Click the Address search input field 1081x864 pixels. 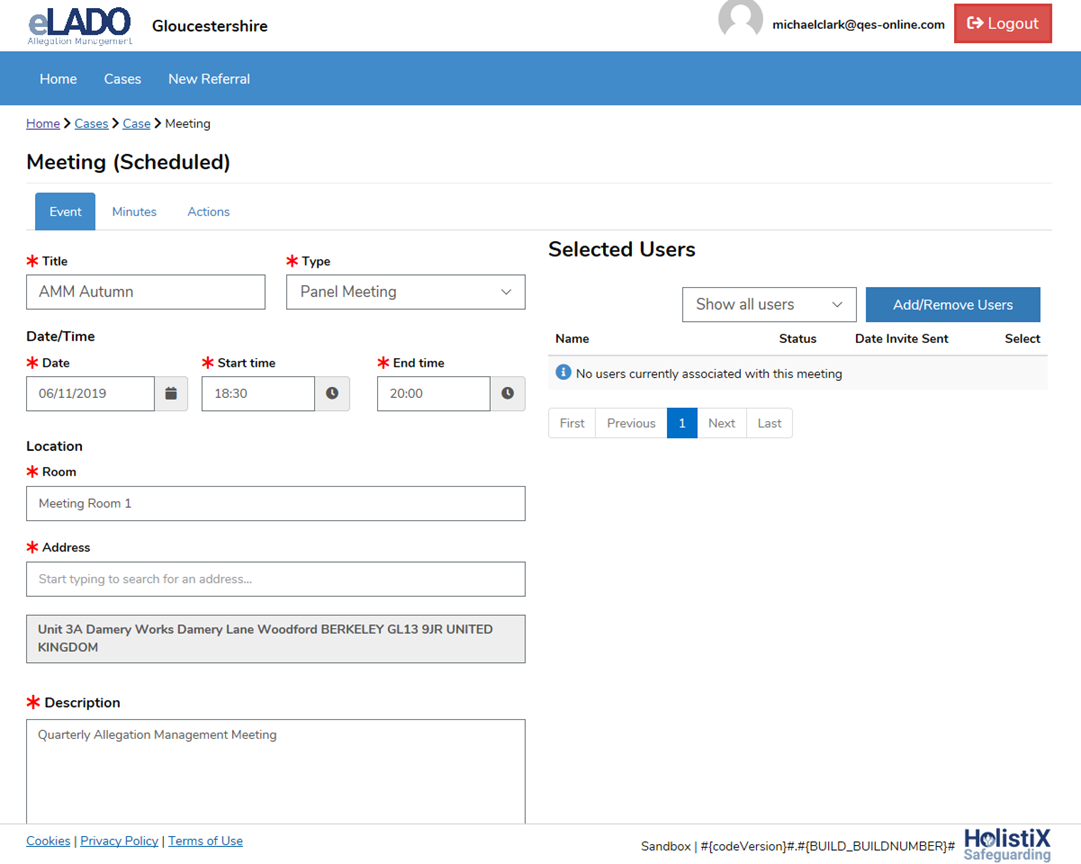[x=275, y=579]
